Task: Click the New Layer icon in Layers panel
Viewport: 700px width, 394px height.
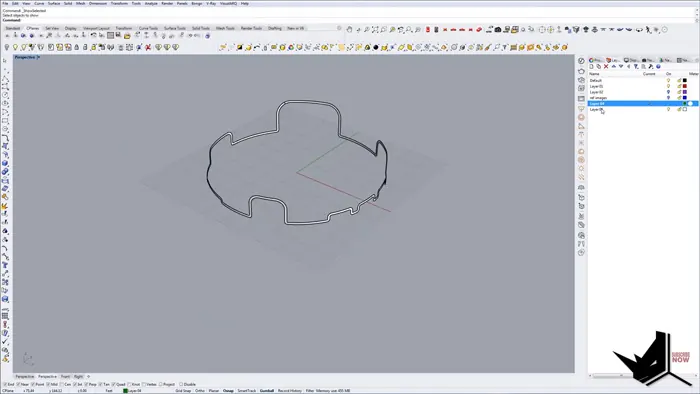Action: click(592, 66)
